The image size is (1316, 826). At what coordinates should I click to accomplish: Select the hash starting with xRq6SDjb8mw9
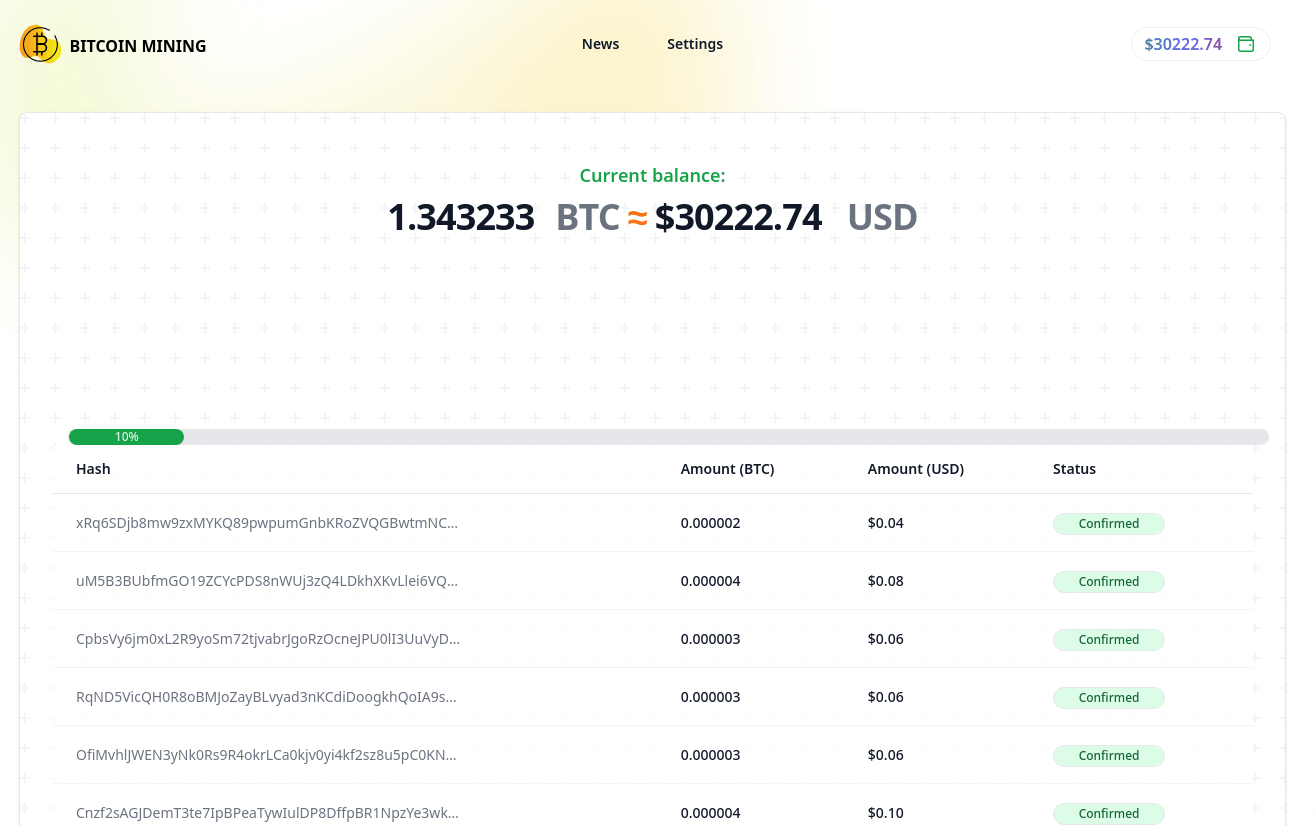coord(267,523)
